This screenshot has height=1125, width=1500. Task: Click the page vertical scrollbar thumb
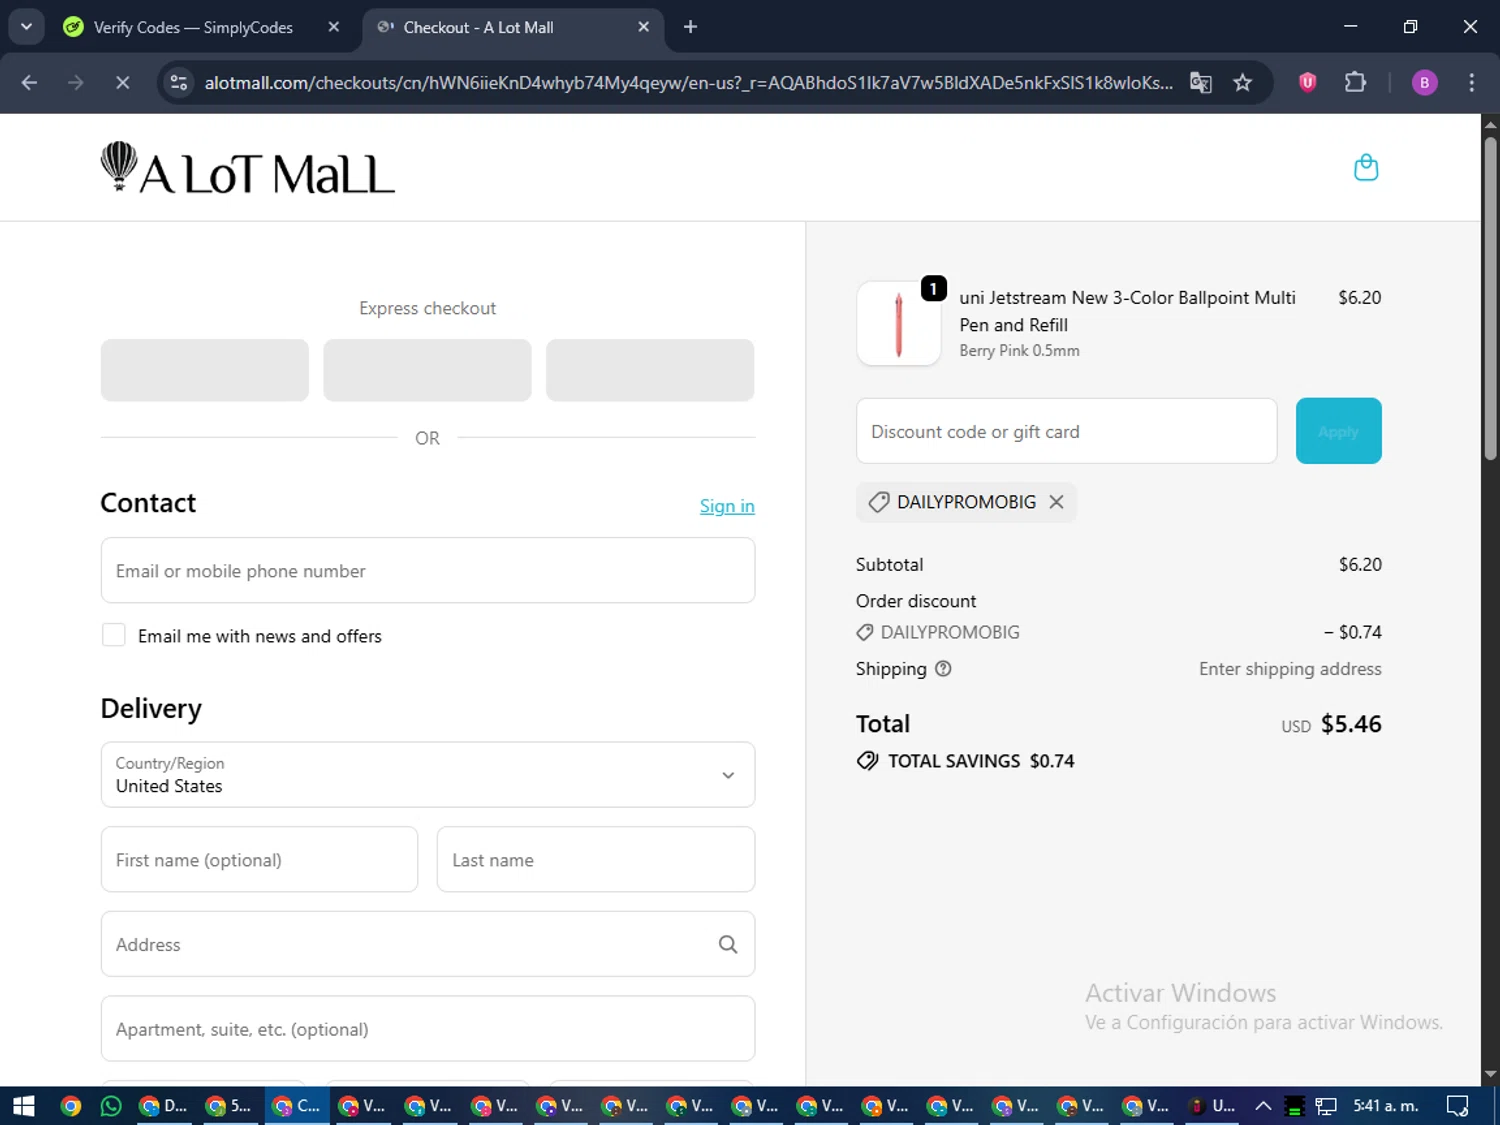point(1490,297)
